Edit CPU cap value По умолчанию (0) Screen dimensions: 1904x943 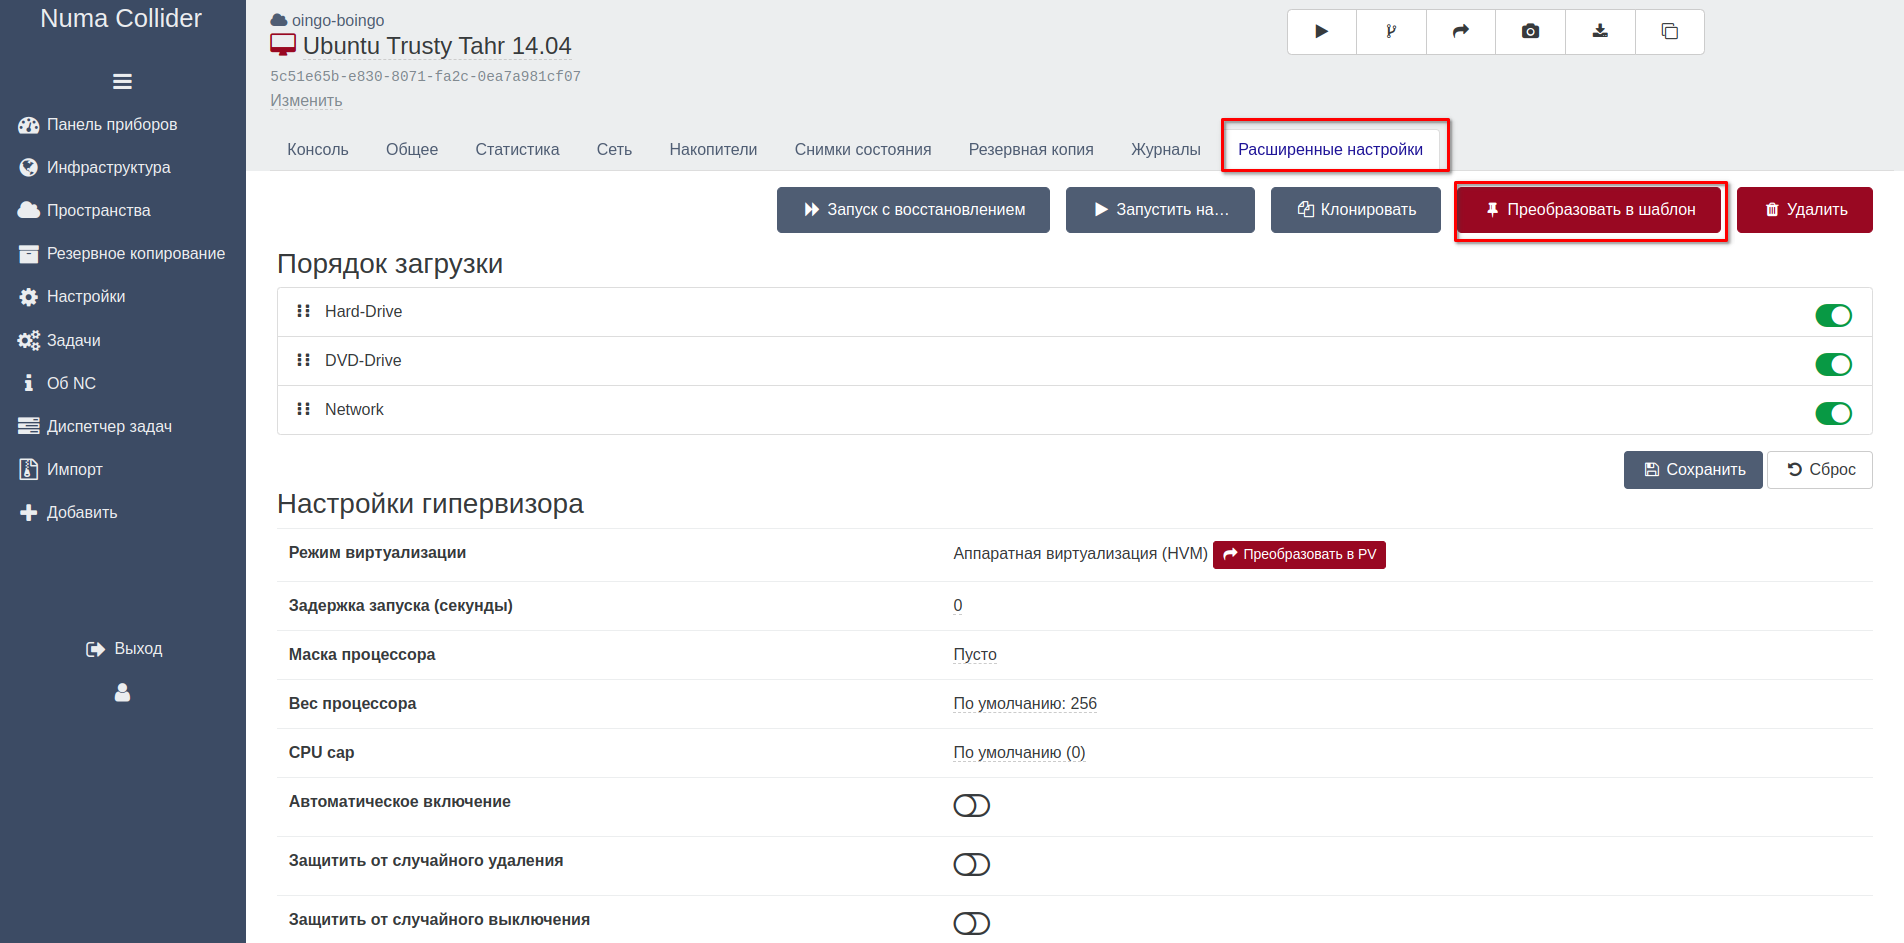[1019, 753]
